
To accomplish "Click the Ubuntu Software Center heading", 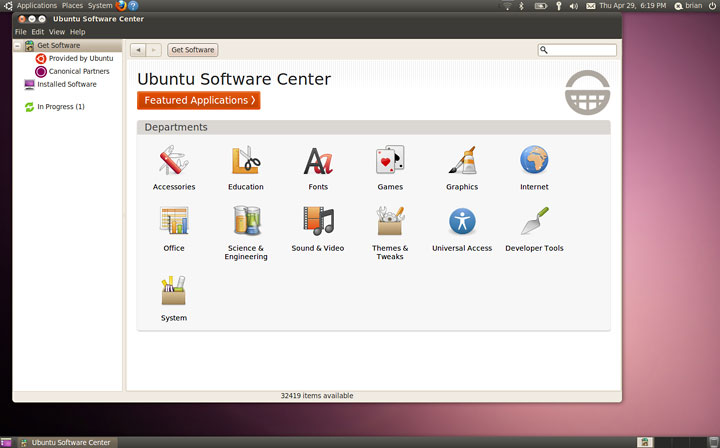I will tap(234, 79).
